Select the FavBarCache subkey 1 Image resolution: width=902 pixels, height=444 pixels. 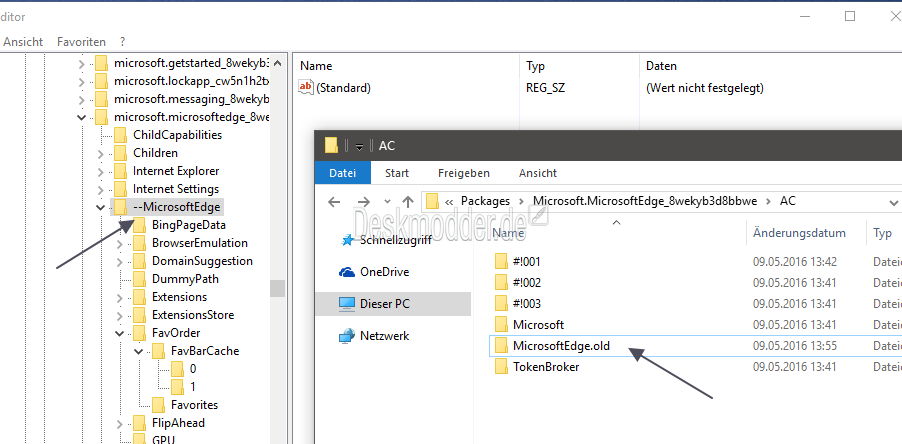193,386
